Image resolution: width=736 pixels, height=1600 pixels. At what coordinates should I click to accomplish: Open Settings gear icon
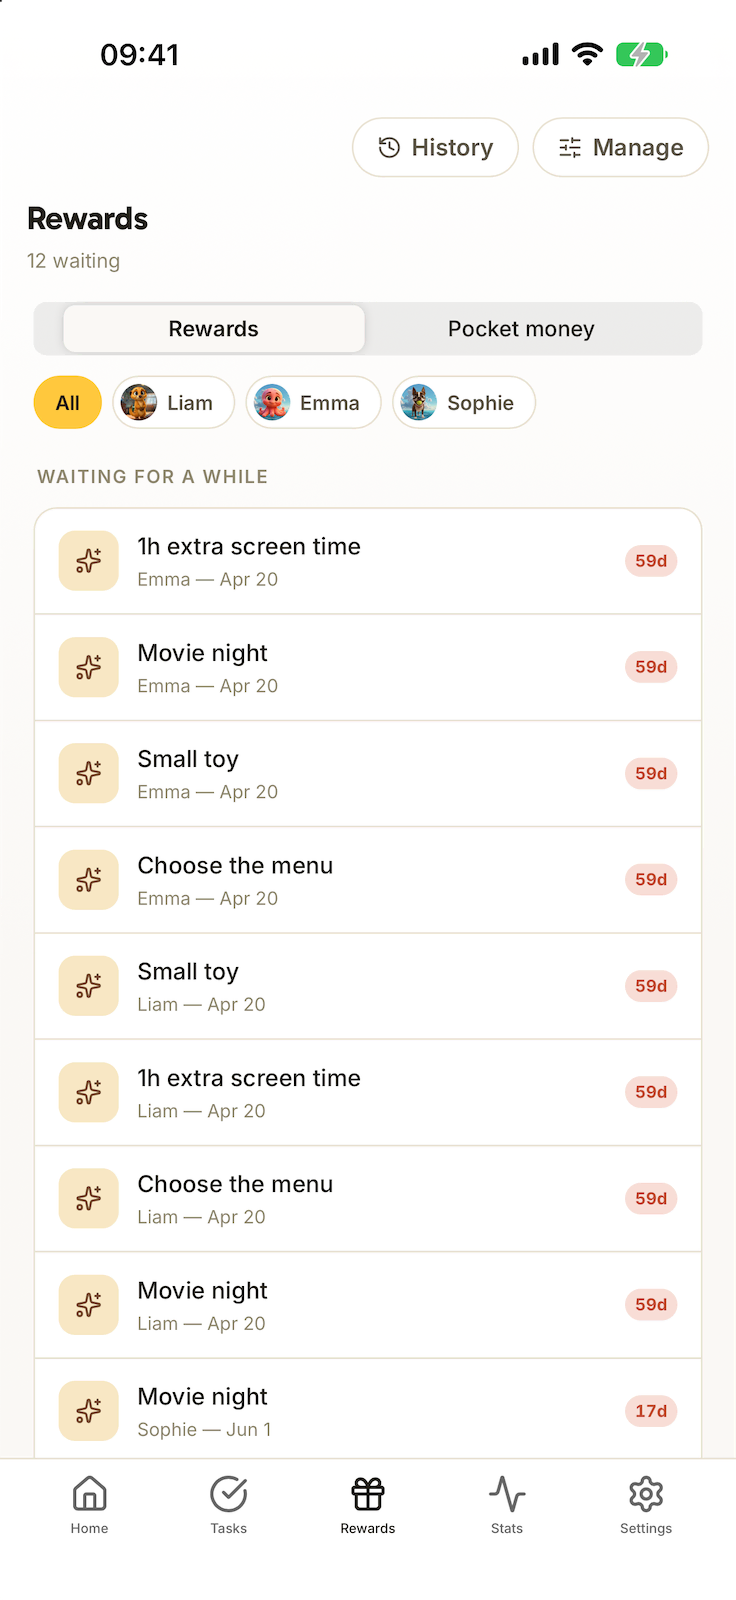(646, 1494)
